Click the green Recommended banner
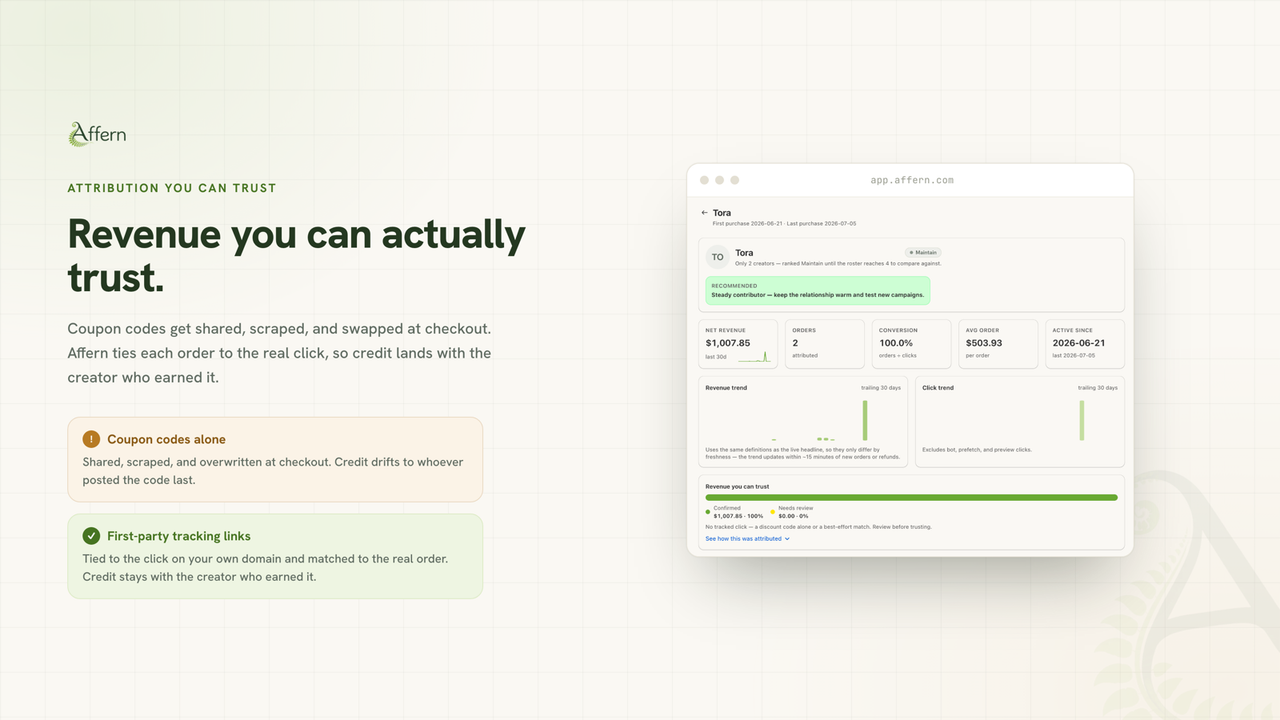 [818, 291]
